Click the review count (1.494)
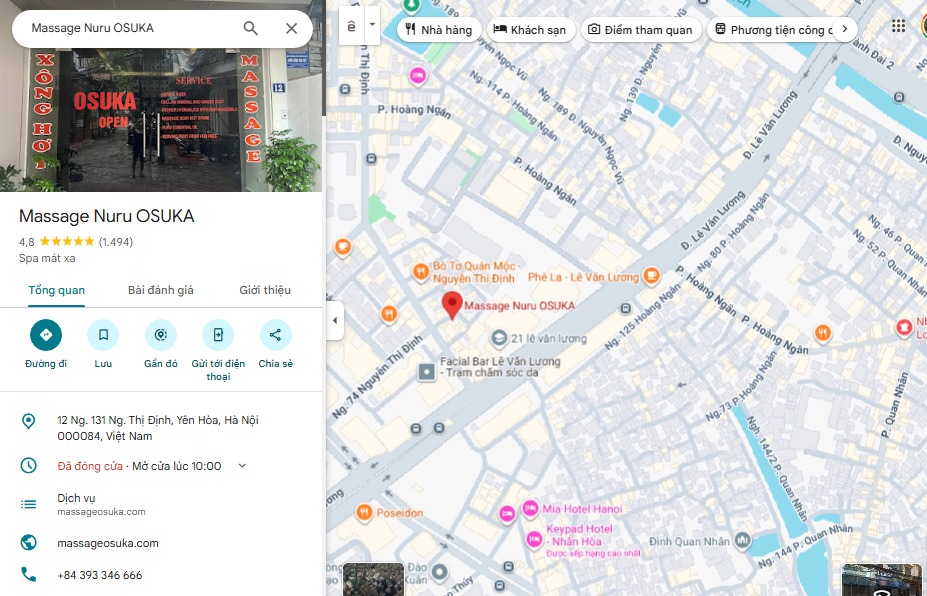The height and width of the screenshot is (596, 927). coord(116,242)
